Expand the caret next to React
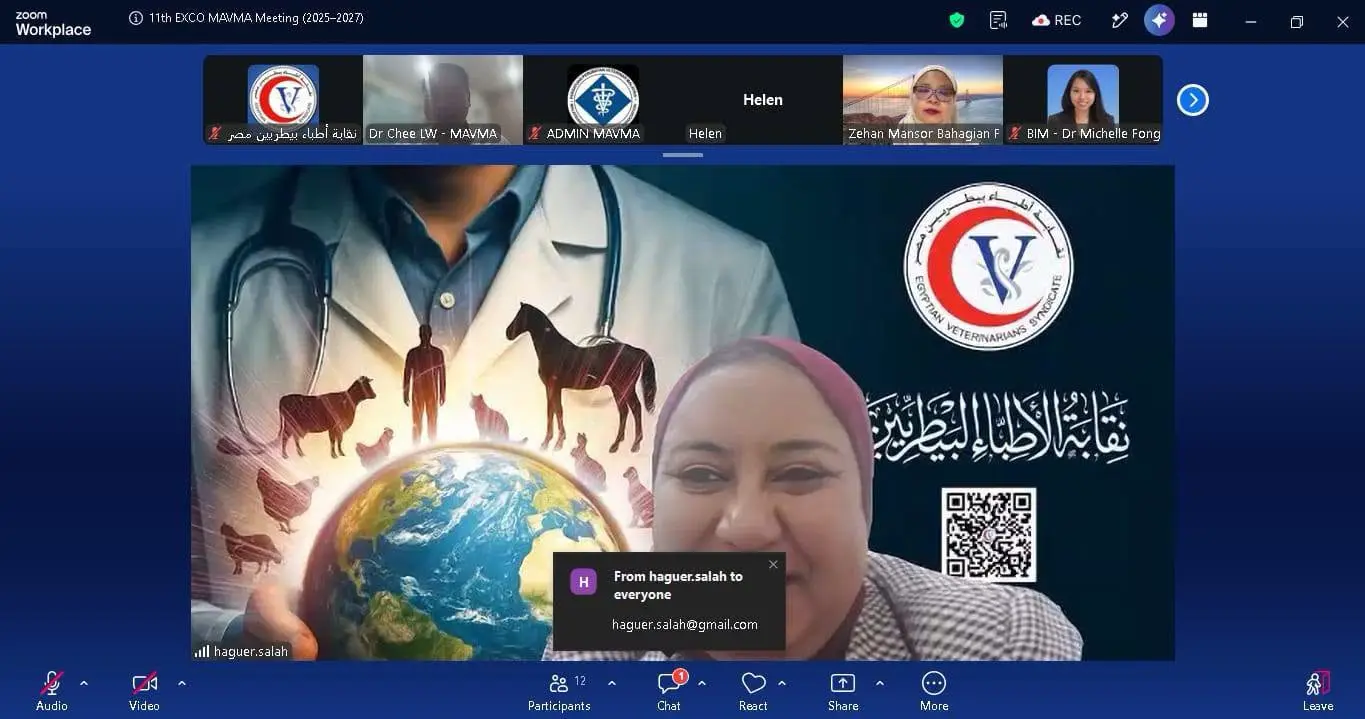1365x719 pixels. pyautogui.click(x=782, y=684)
